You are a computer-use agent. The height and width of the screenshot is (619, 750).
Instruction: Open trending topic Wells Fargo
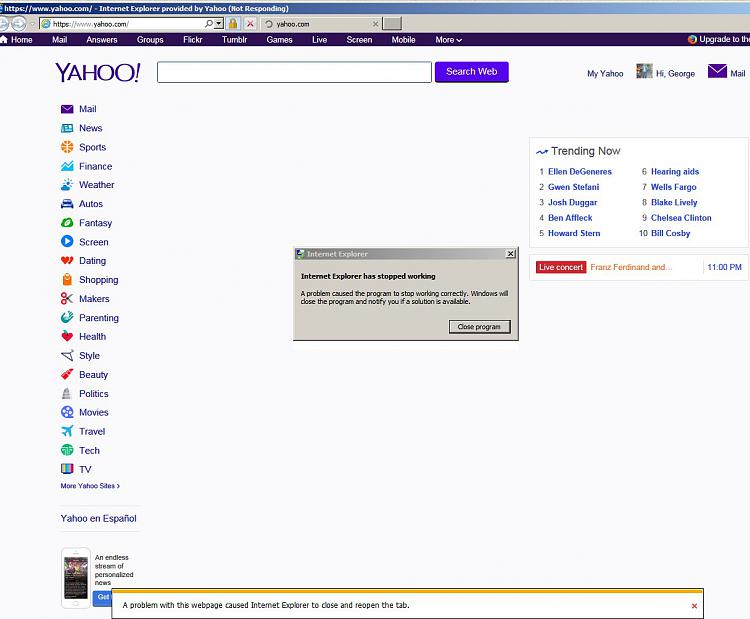673,187
